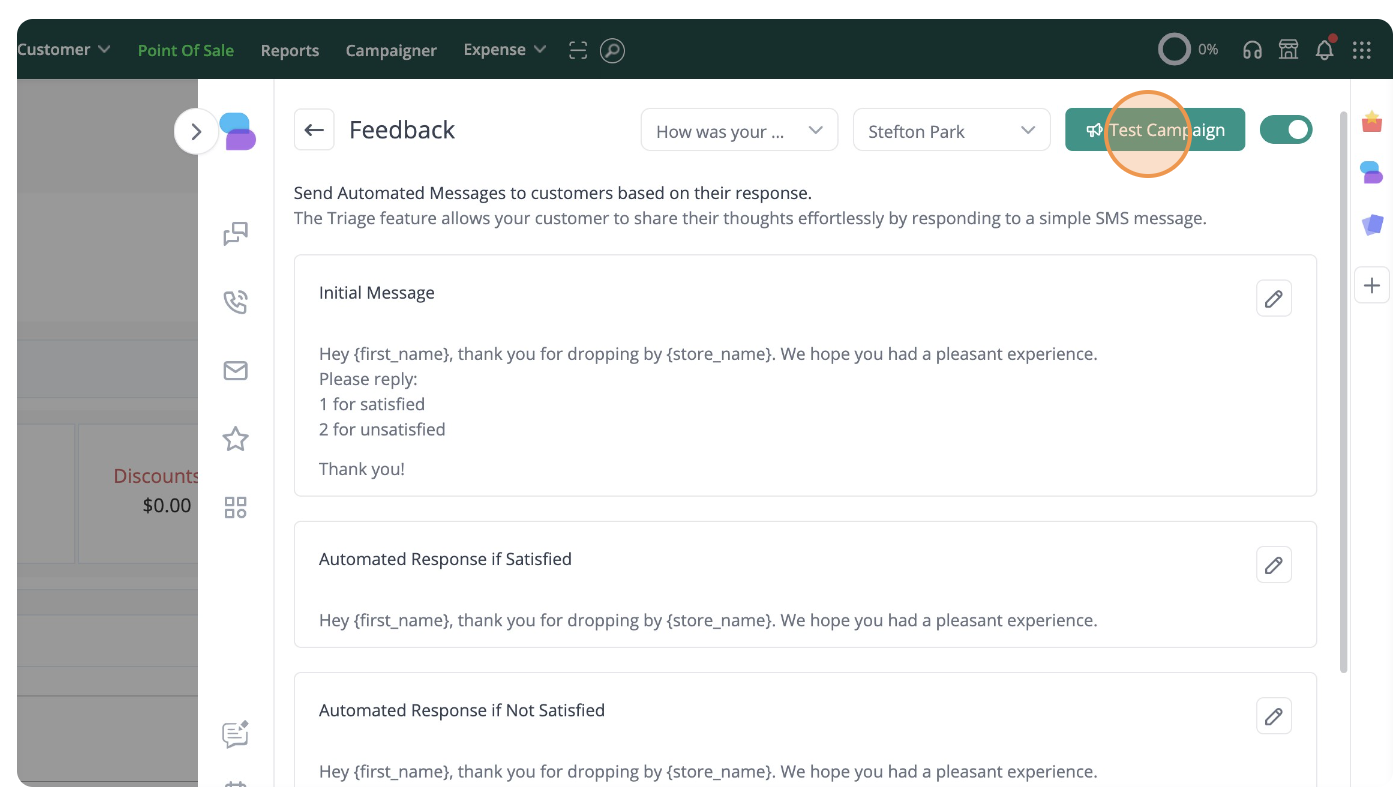This screenshot has width=1398, height=808.
Task: Open the star reviews sidebar icon
Action: [x=235, y=439]
